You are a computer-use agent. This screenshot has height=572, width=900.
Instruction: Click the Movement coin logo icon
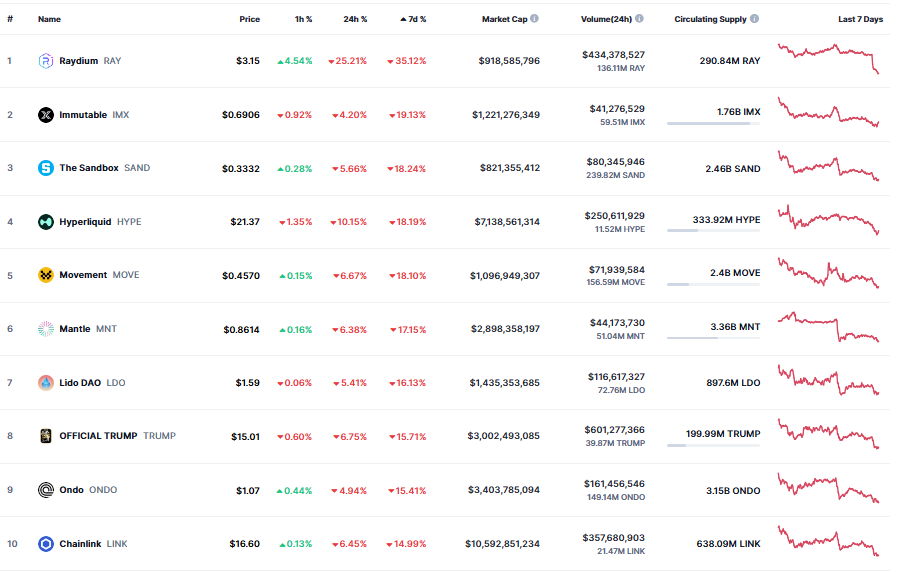[x=46, y=275]
